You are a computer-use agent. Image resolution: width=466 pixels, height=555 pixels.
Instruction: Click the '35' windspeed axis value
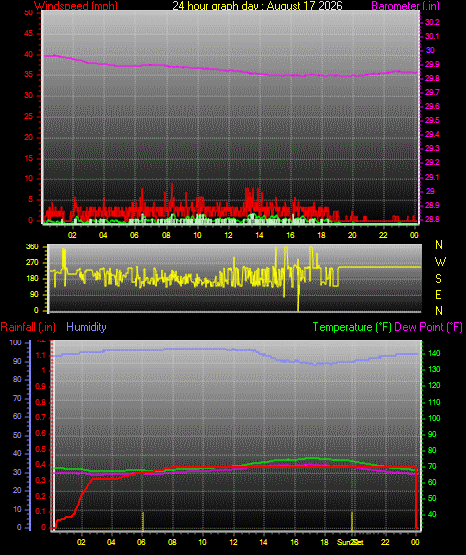28,75
